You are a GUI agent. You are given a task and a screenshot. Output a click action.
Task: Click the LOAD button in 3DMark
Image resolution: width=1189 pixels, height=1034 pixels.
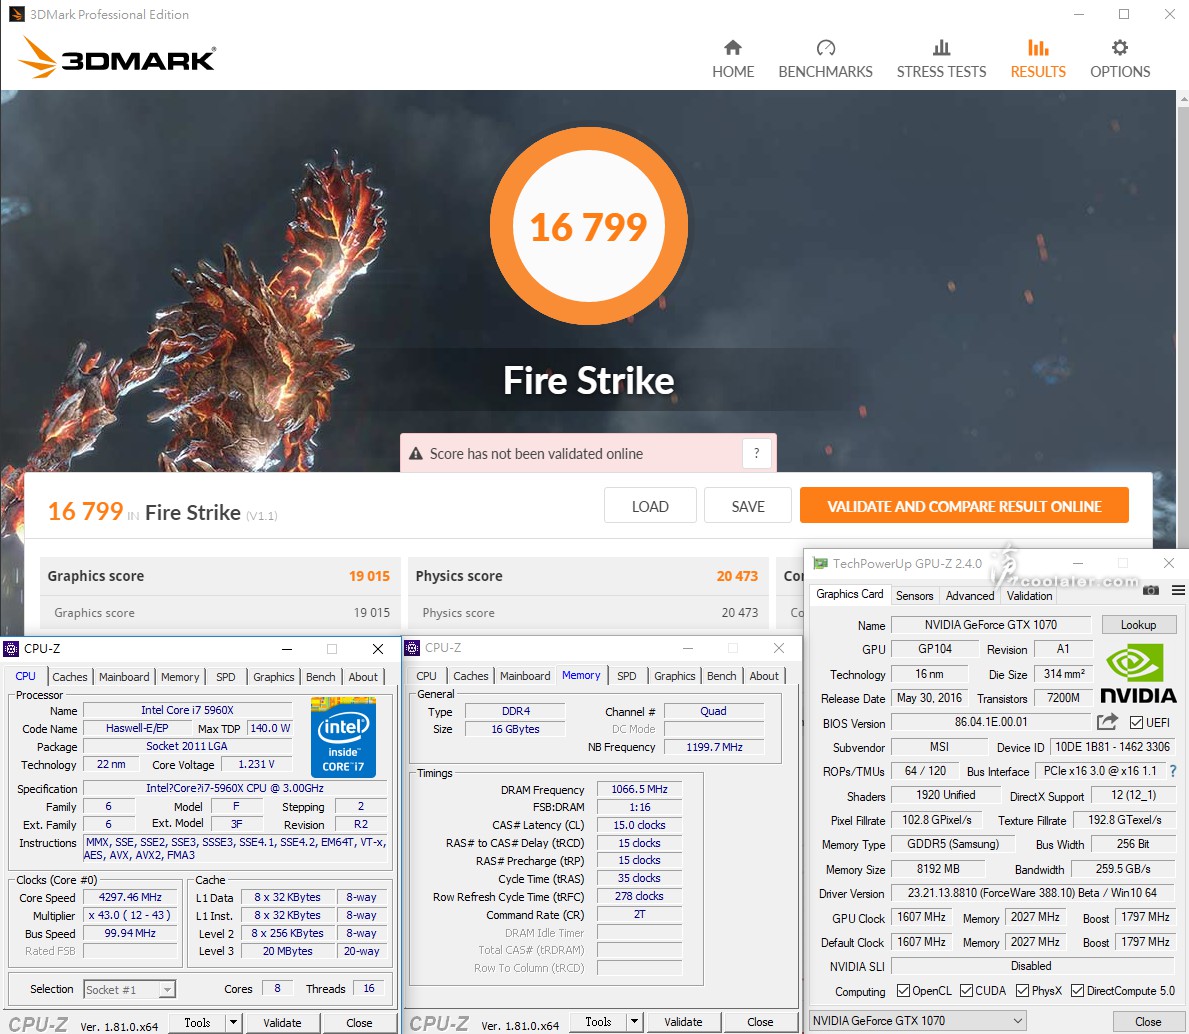click(x=650, y=506)
